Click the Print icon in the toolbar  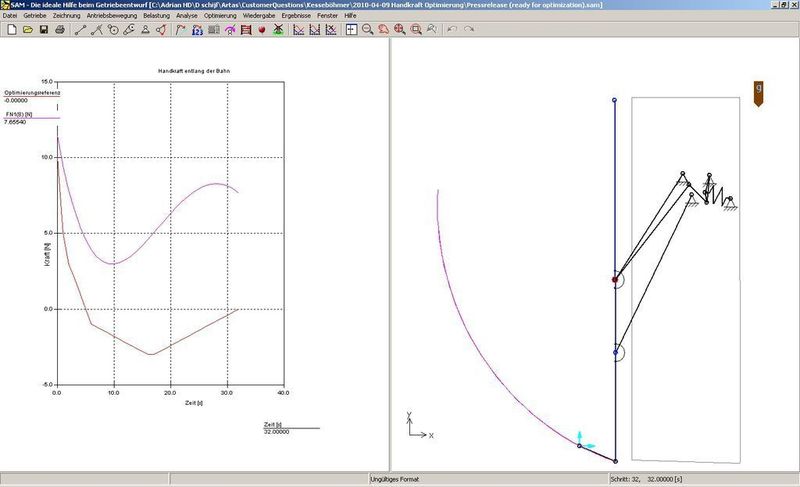60,30
